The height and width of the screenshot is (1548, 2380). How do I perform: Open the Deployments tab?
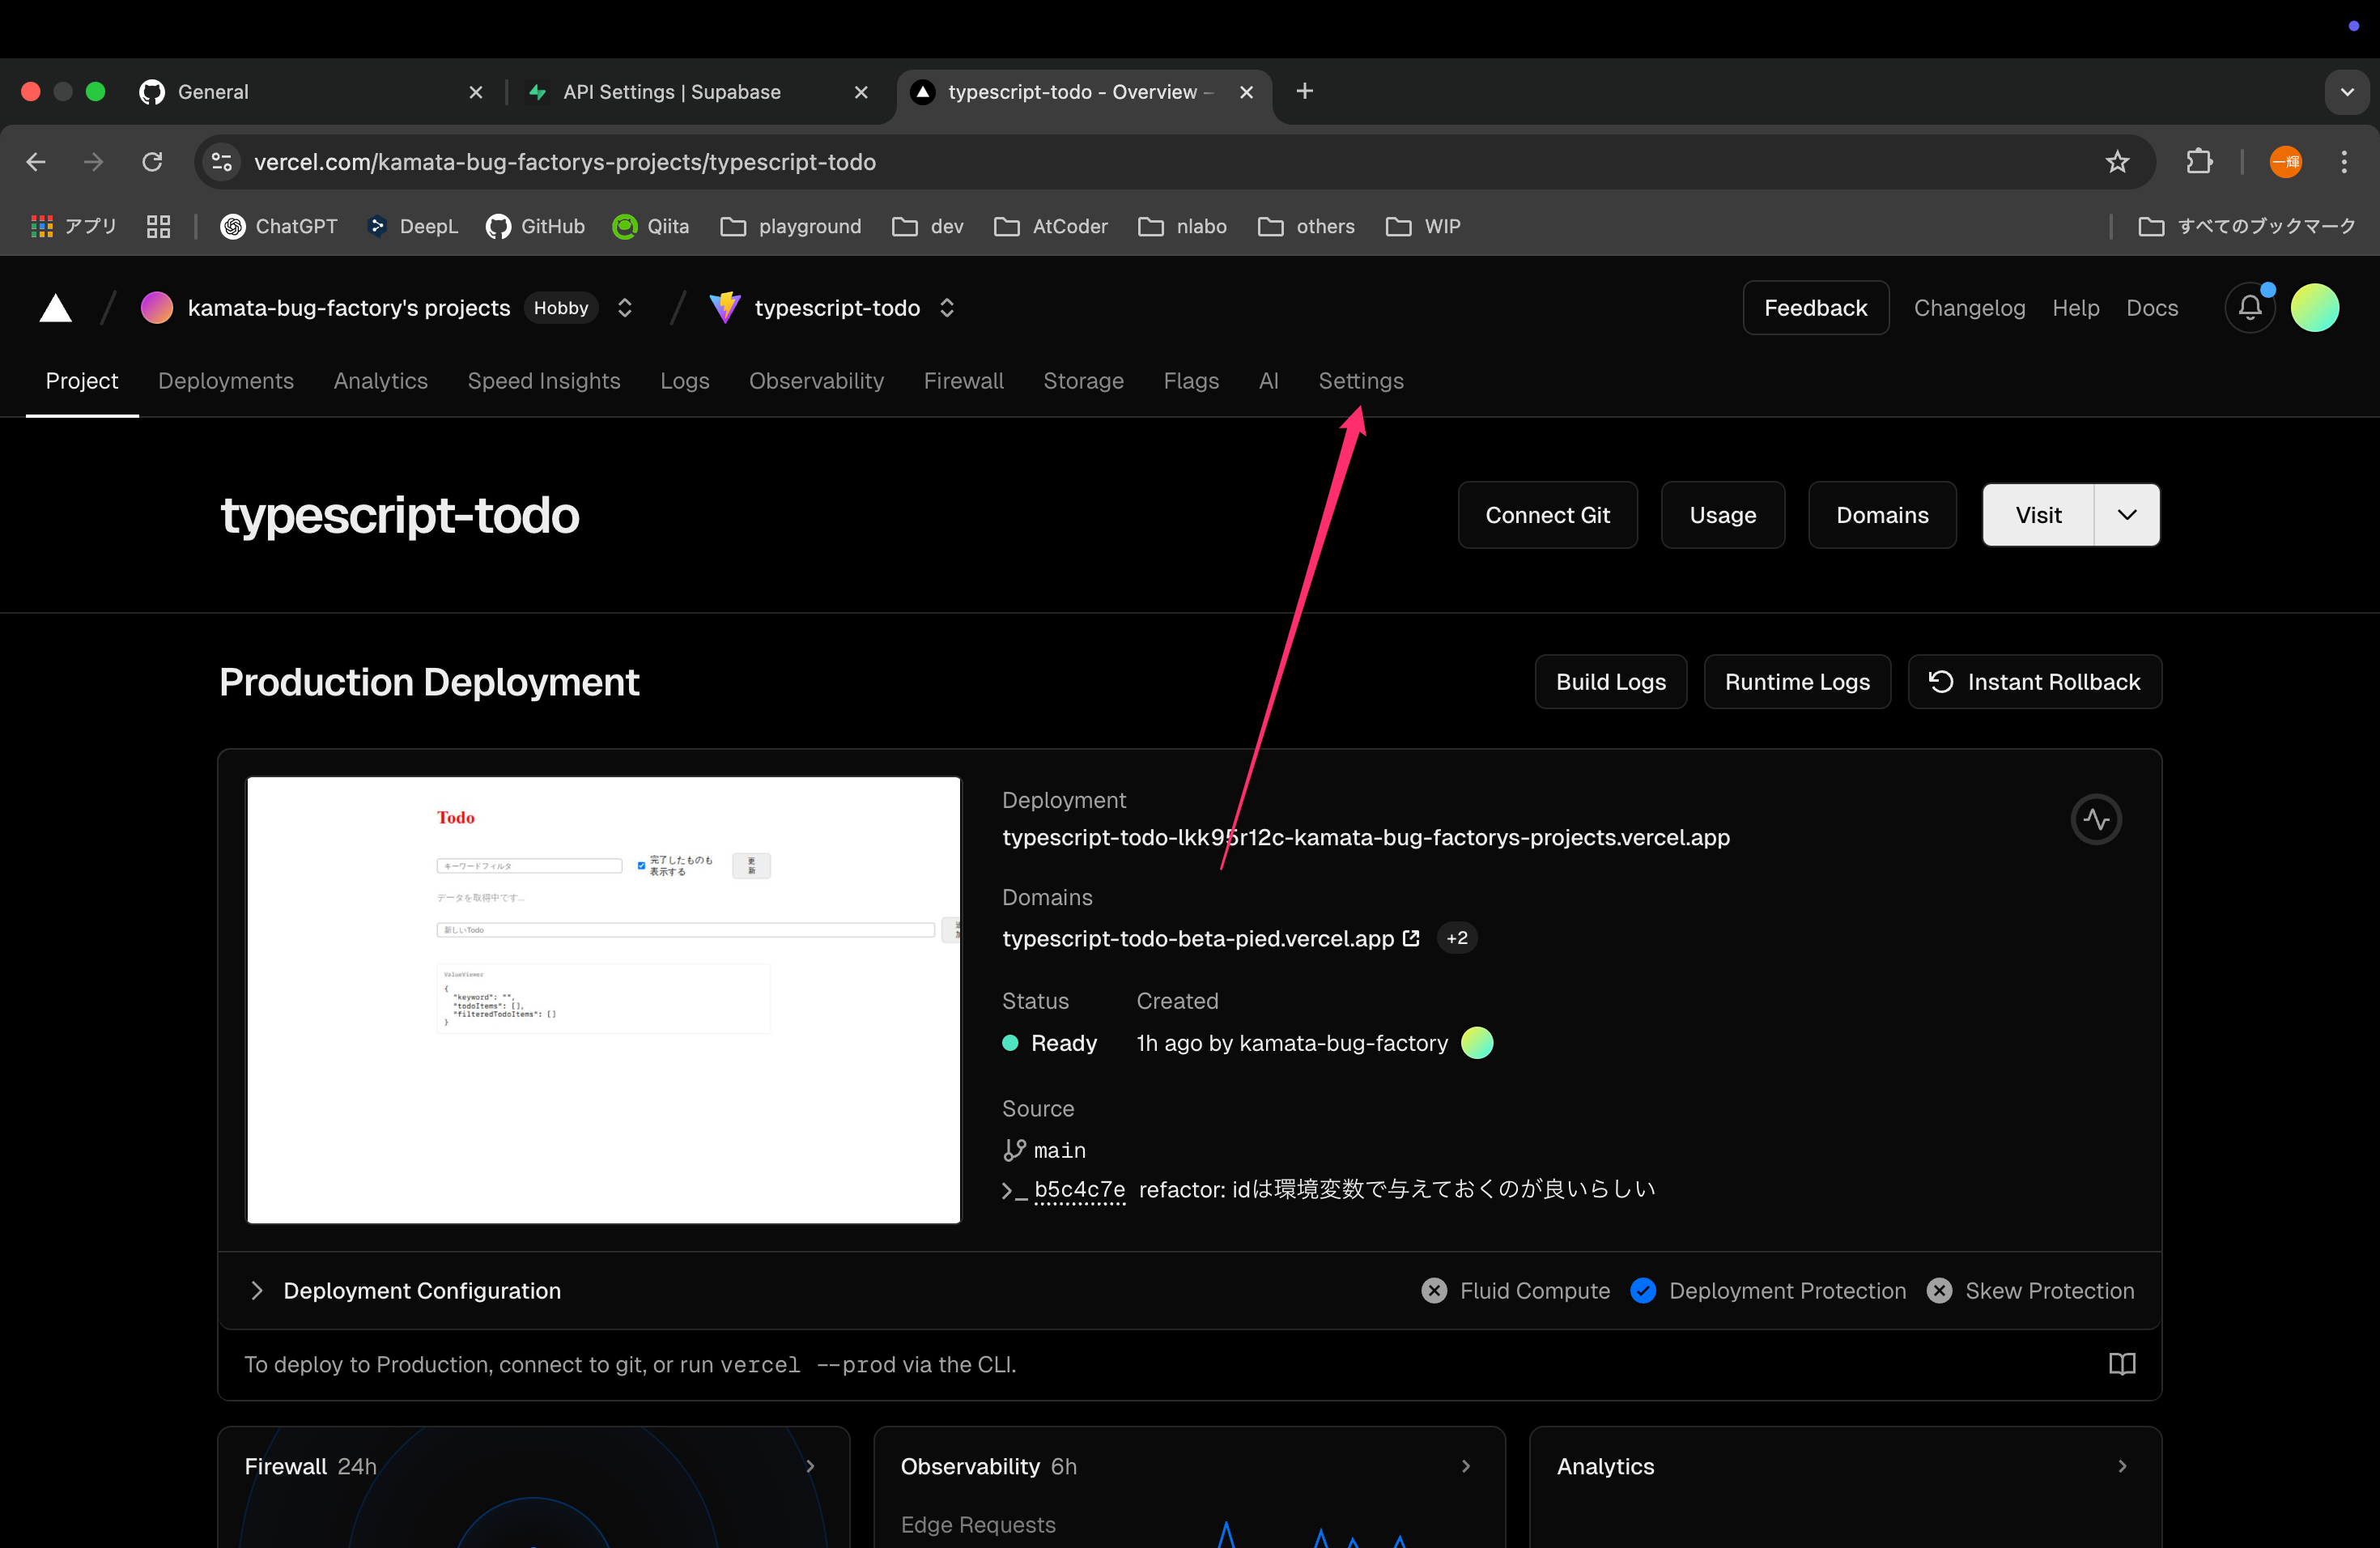(226, 381)
